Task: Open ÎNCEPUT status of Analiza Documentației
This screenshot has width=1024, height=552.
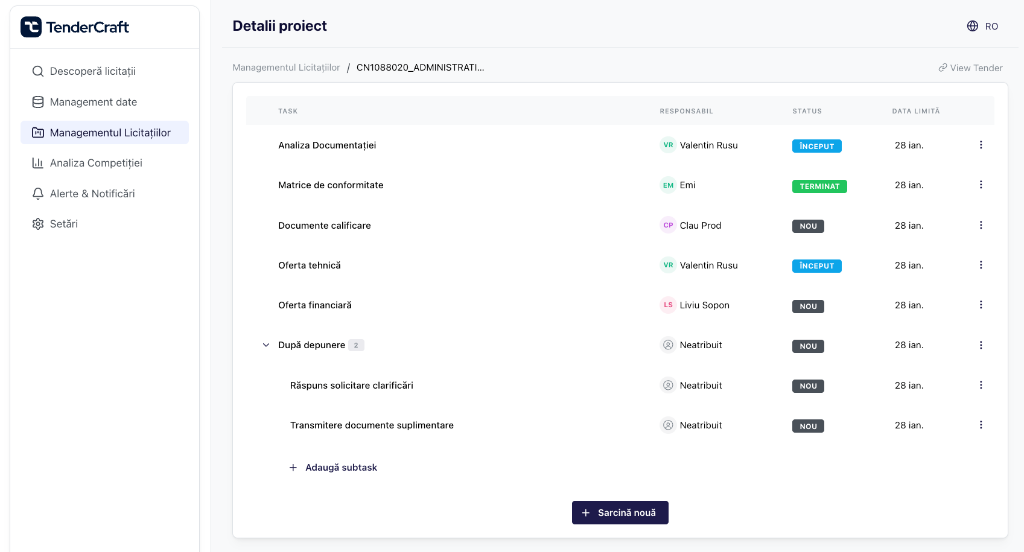Action: 816,146
